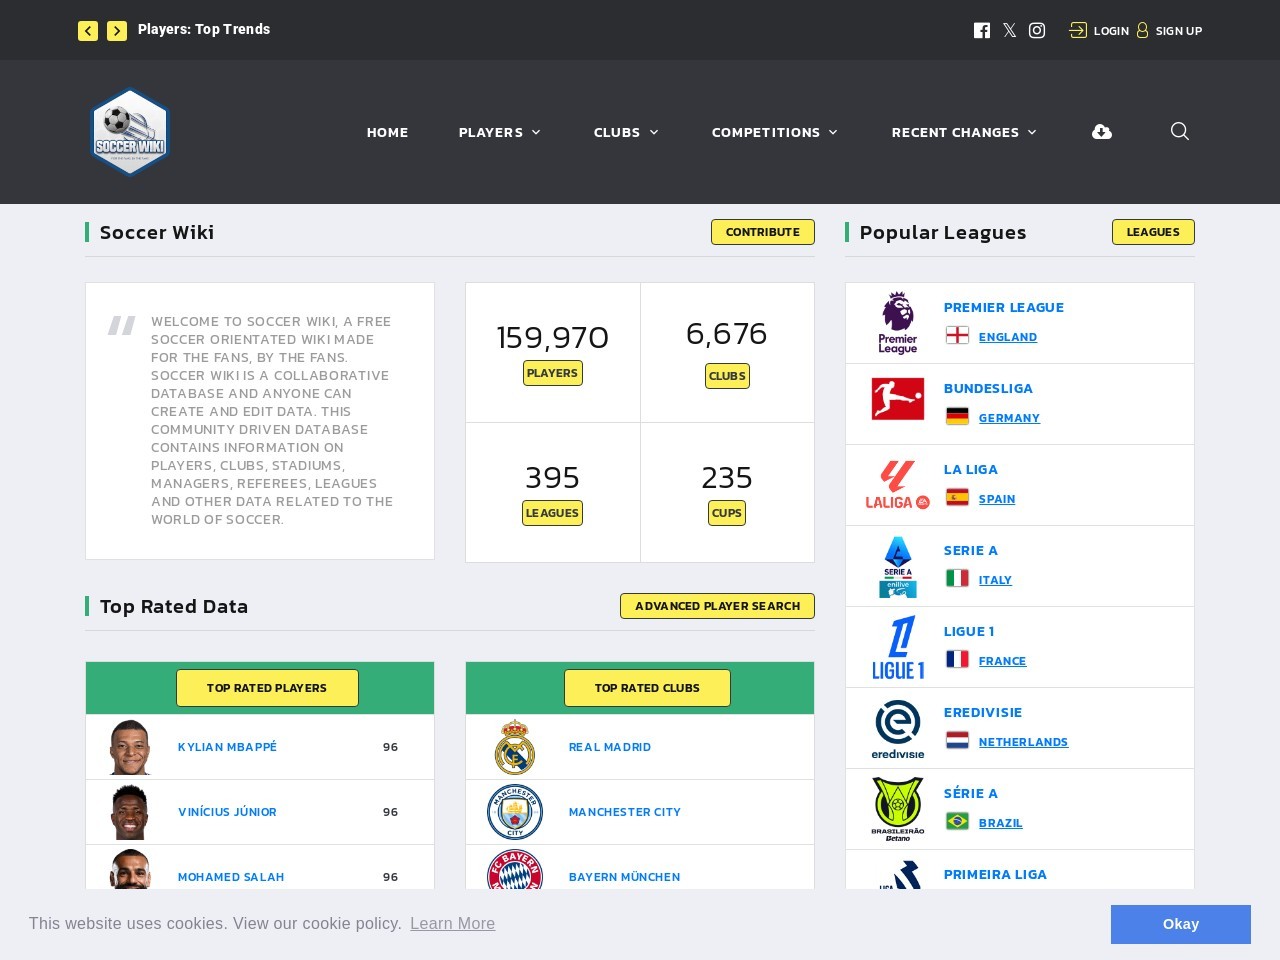Click the LaLiga logo

898,485
